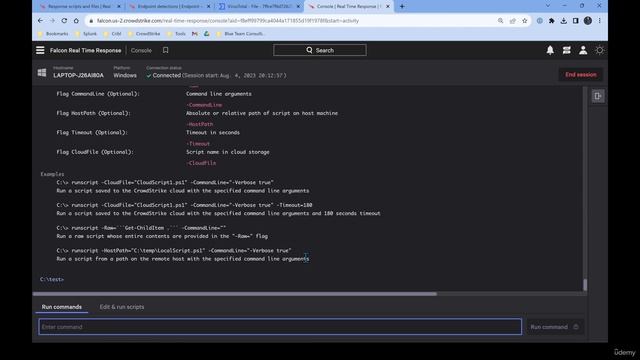Click the -Timeout flag text

(198, 144)
